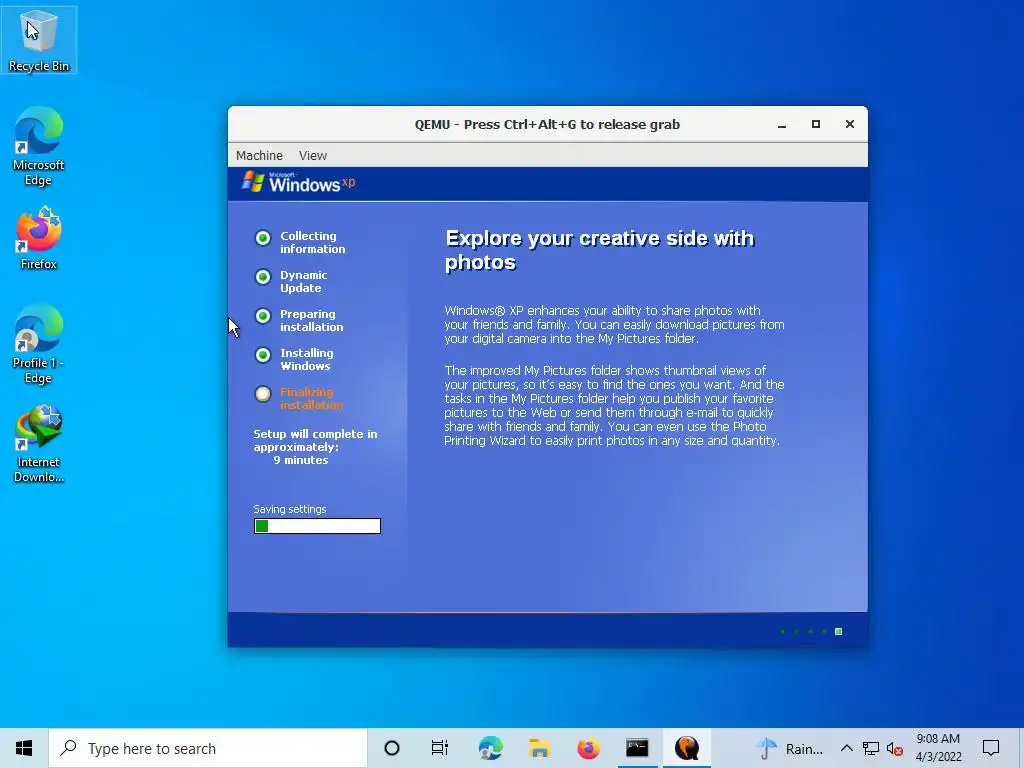1024x768 pixels.
Task: Click the muted volume tray icon
Action: click(895, 748)
